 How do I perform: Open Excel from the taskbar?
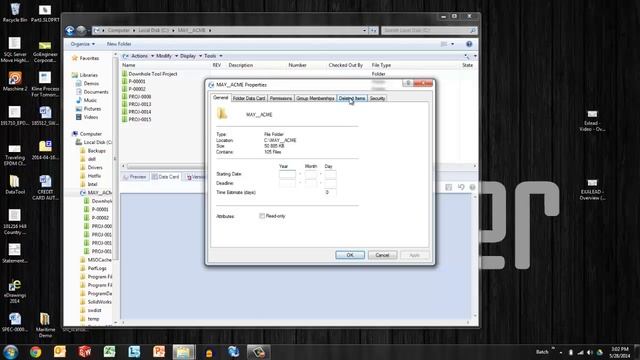pyautogui.click(x=109, y=351)
